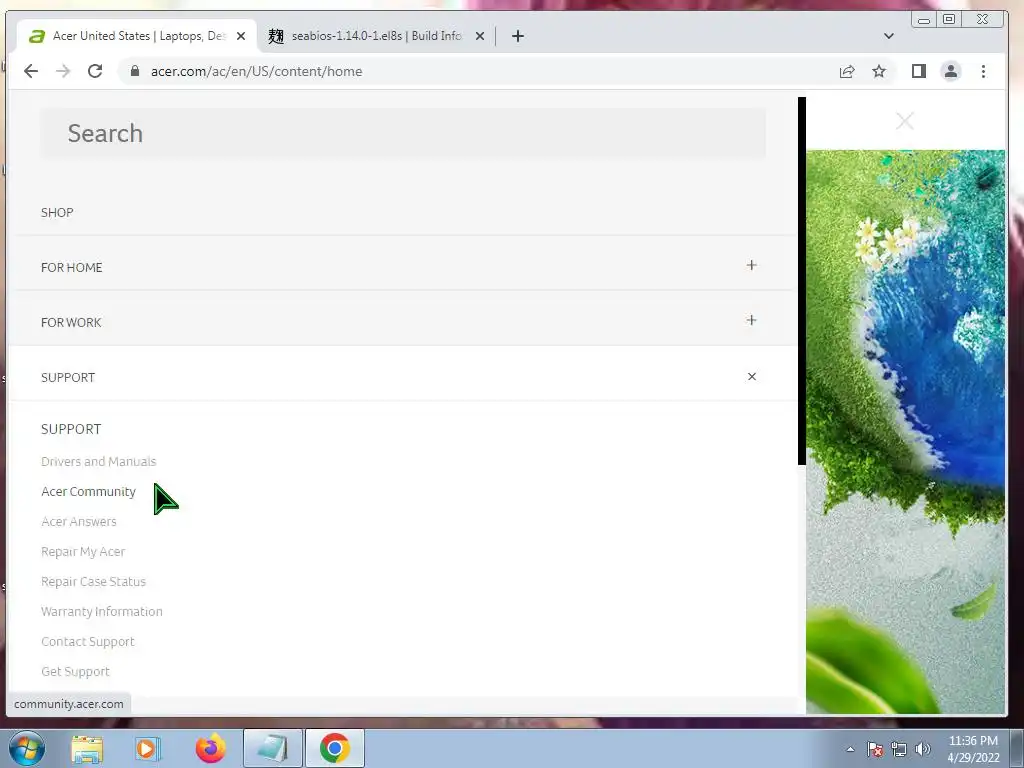
Task: Select the FOR WORK menu item
Action: coord(71,322)
